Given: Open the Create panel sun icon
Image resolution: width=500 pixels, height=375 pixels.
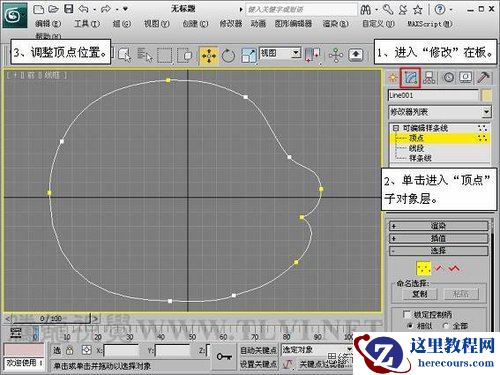Looking at the screenshot, I should [x=393, y=78].
